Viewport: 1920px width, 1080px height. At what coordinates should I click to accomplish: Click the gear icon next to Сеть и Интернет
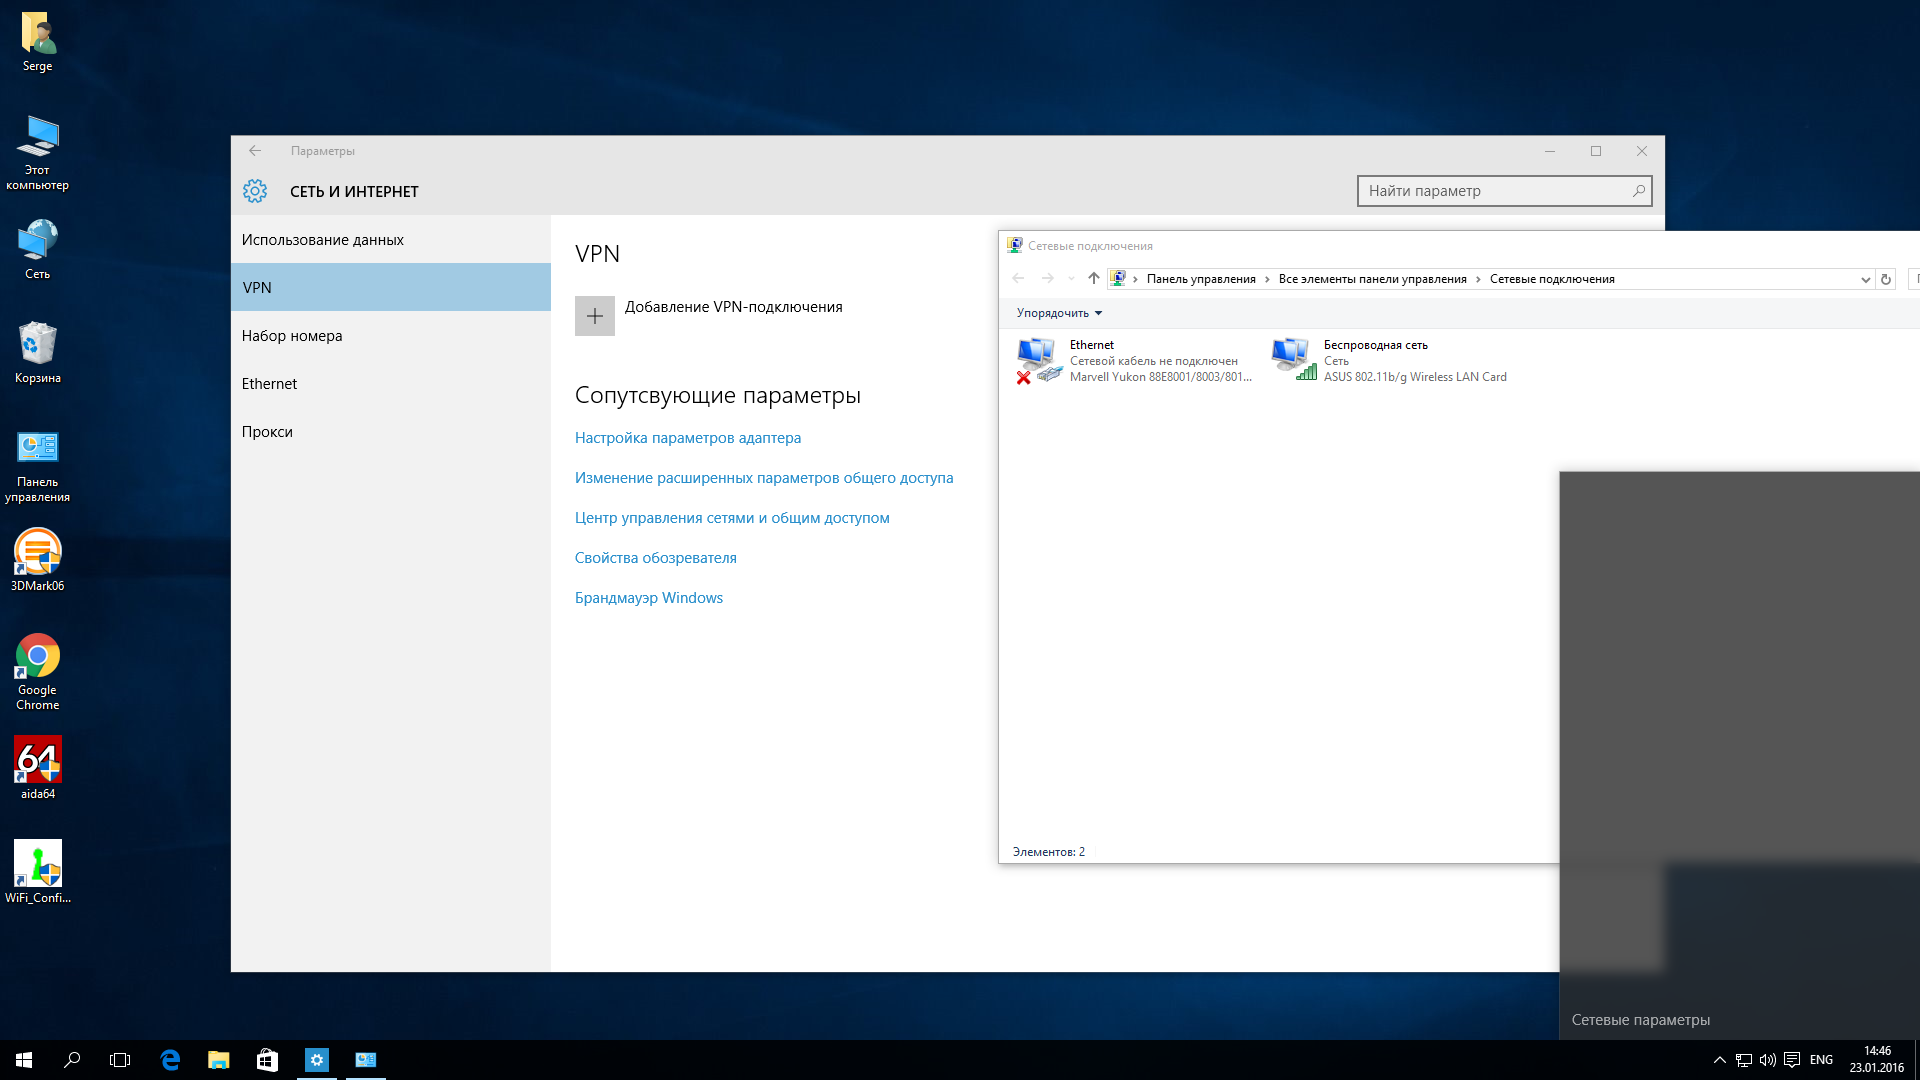click(255, 191)
